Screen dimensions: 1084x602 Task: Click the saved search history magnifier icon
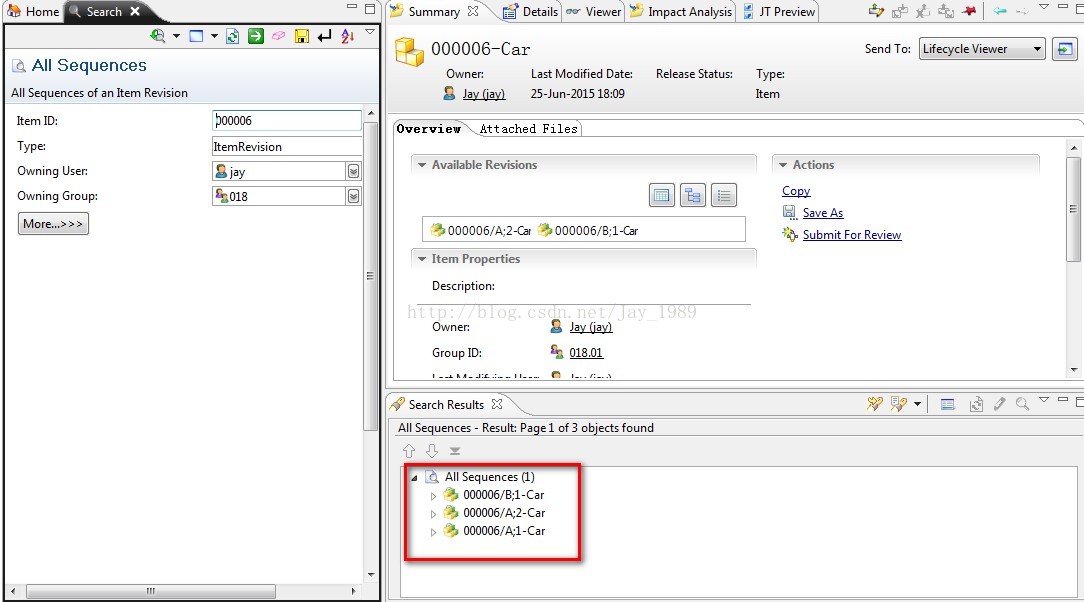tap(158, 36)
